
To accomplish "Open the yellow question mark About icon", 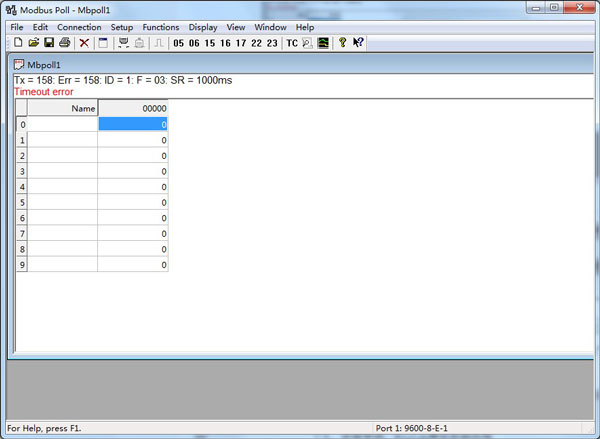I will (342, 43).
